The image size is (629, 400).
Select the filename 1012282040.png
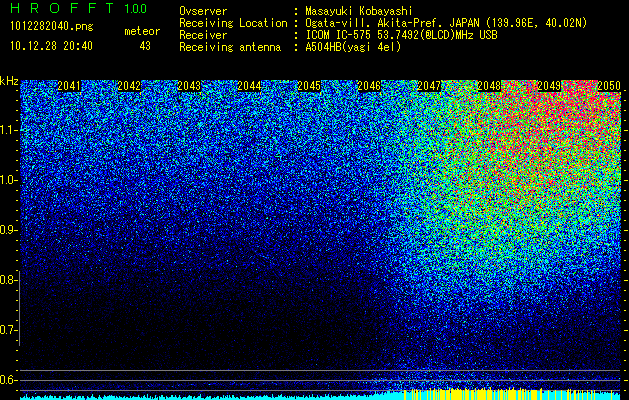52,27
